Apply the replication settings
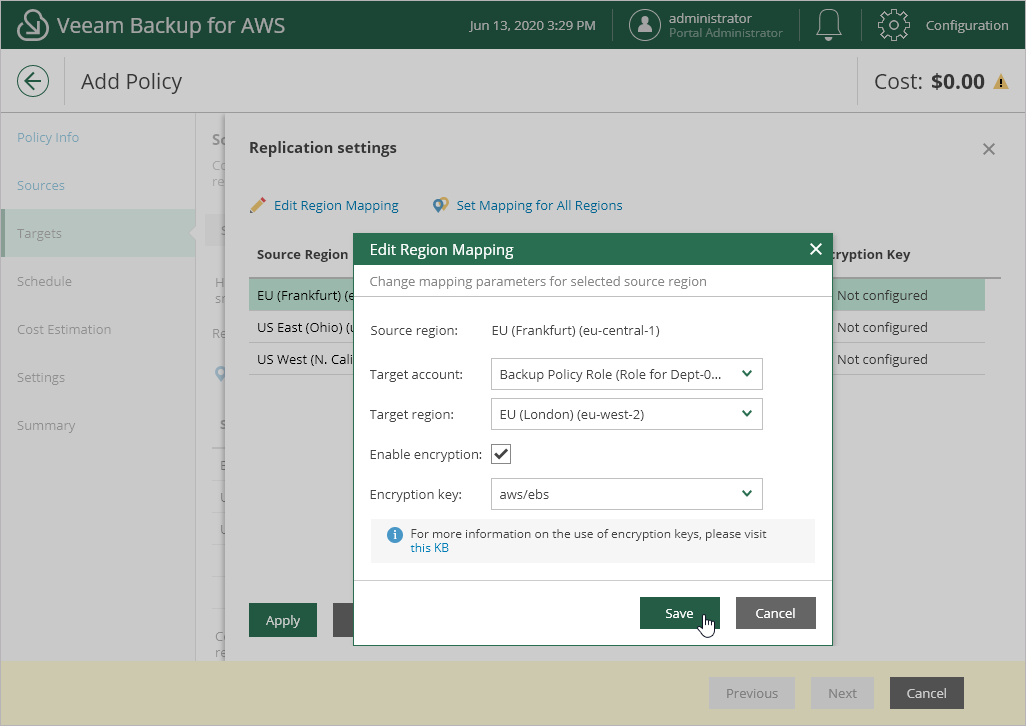The image size is (1026, 726). tap(283, 620)
